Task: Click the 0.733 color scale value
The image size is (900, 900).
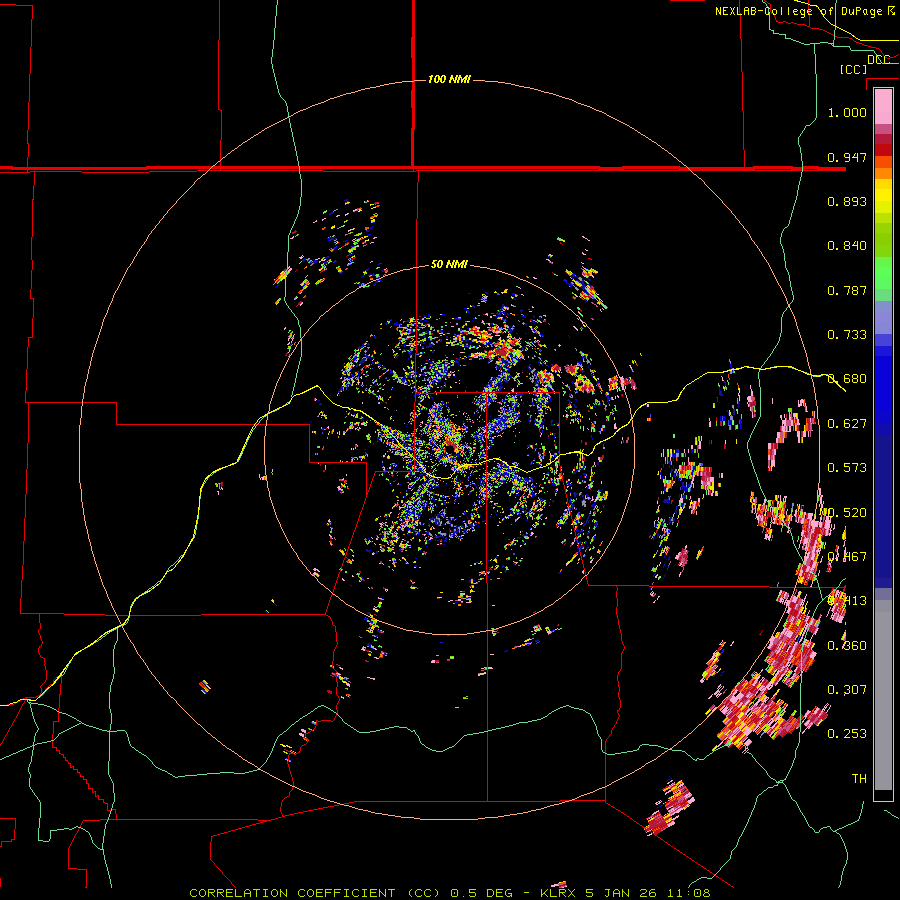Action: point(847,335)
